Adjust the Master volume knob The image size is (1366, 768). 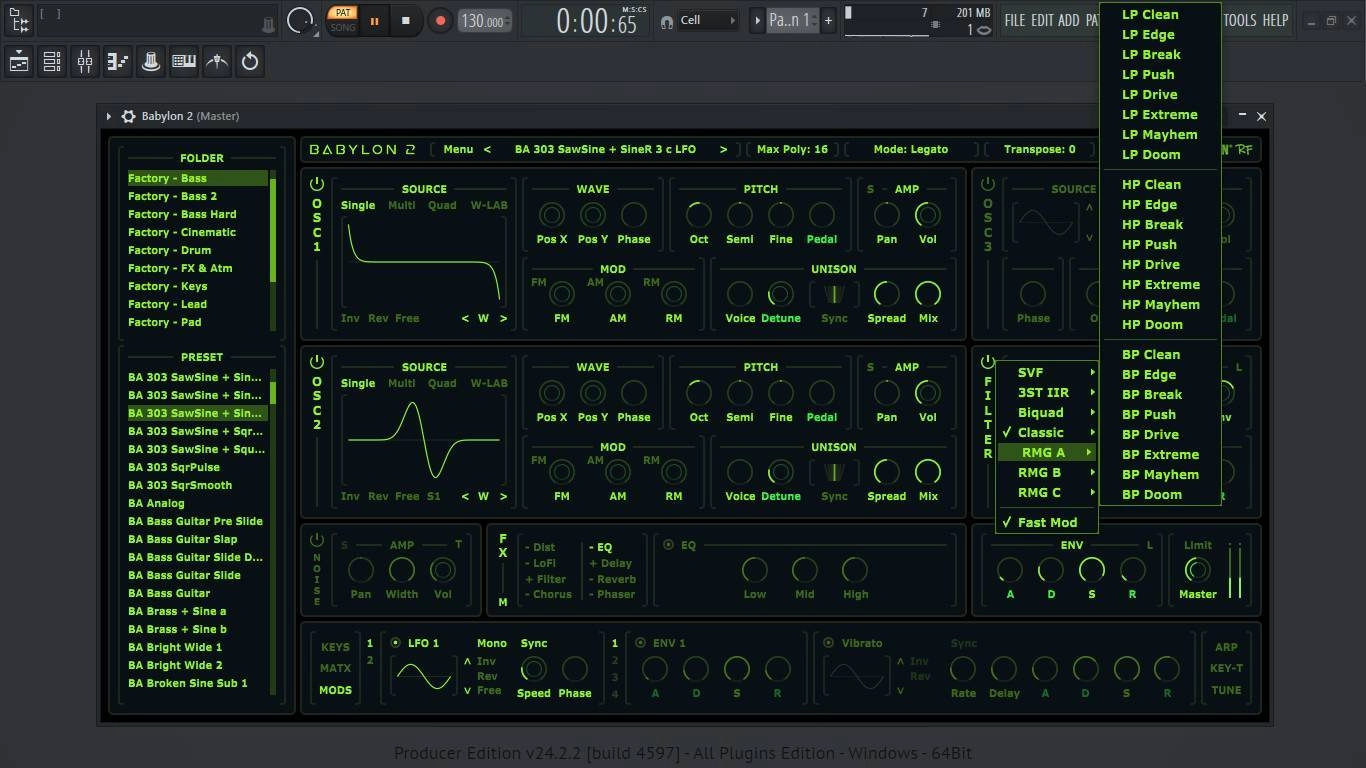[1197, 570]
